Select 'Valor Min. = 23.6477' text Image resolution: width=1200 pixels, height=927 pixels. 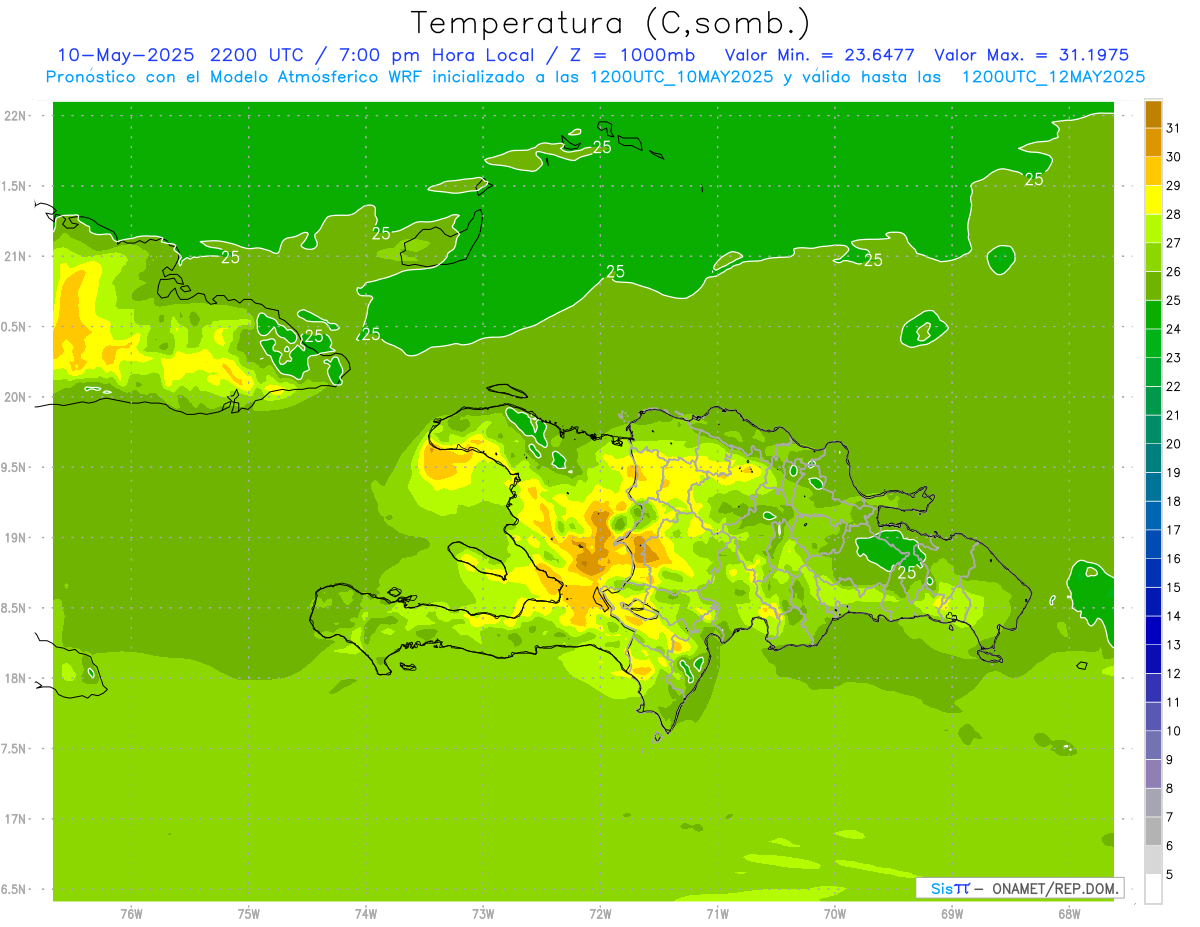pos(820,55)
